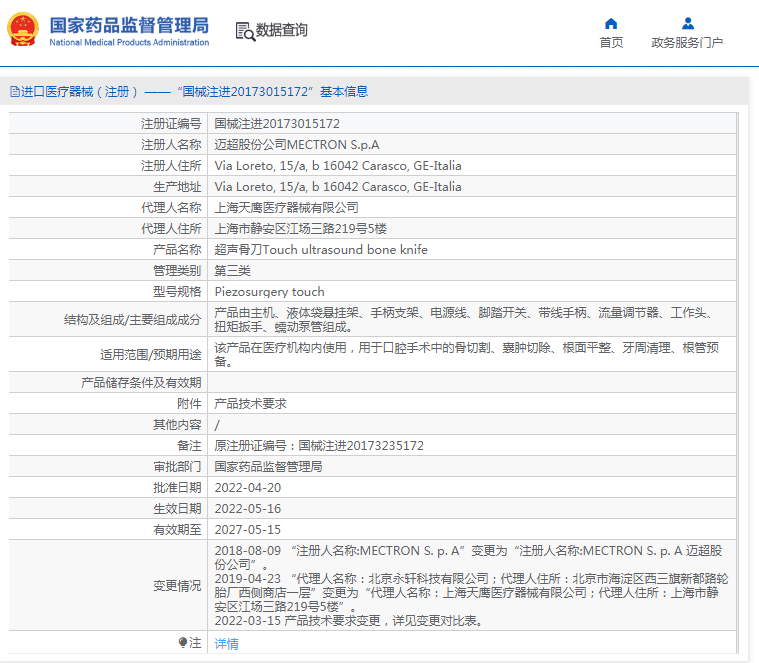Select original registration number 国械注进20173235172
Viewport: 759px width, 663px height.
tap(361, 446)
